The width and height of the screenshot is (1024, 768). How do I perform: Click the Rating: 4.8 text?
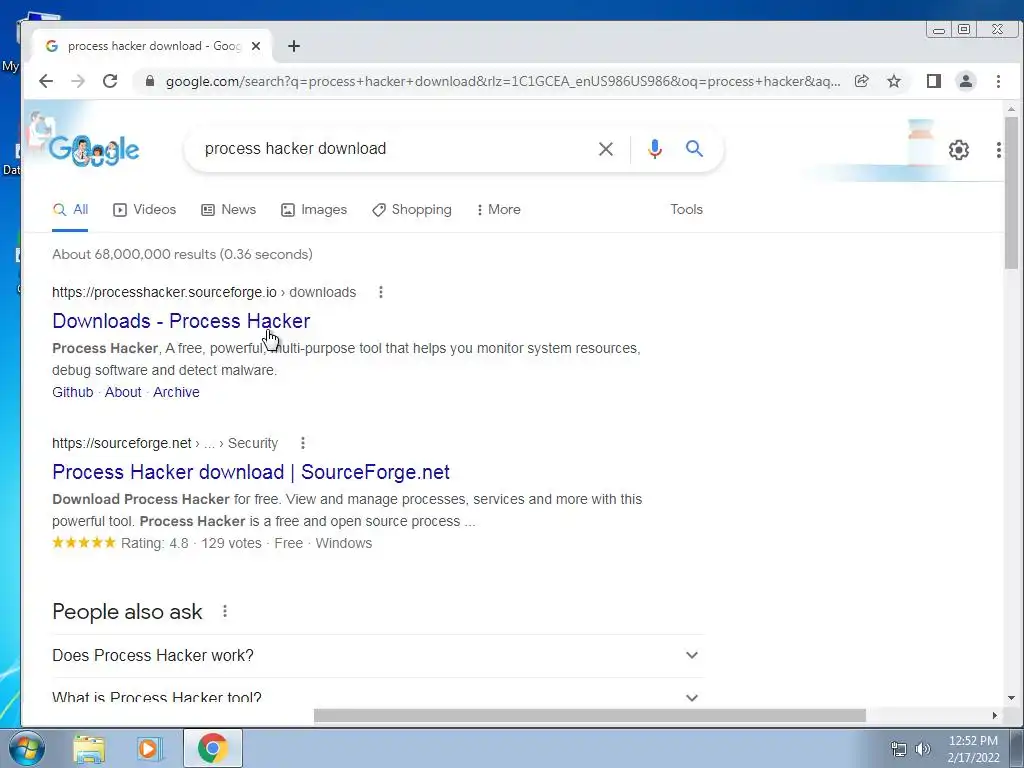[155, 543]
